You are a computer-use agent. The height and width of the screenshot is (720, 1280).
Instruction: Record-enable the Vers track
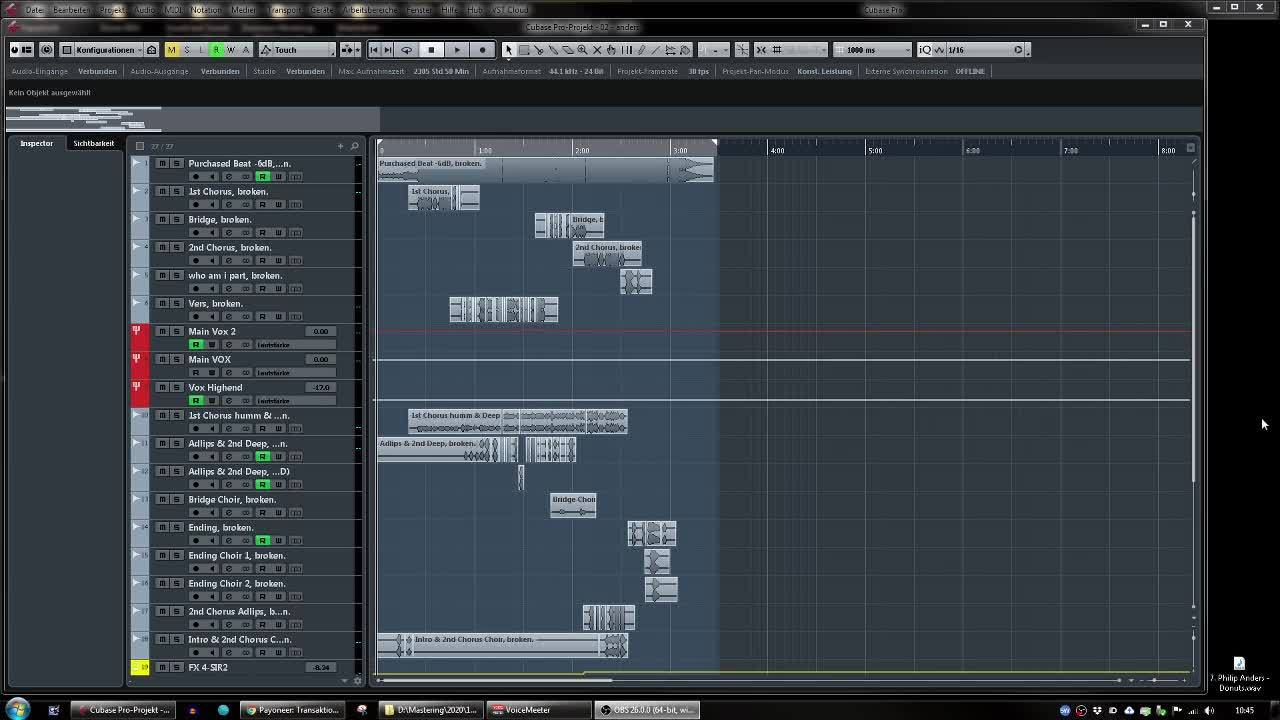(x=195, y=317)
